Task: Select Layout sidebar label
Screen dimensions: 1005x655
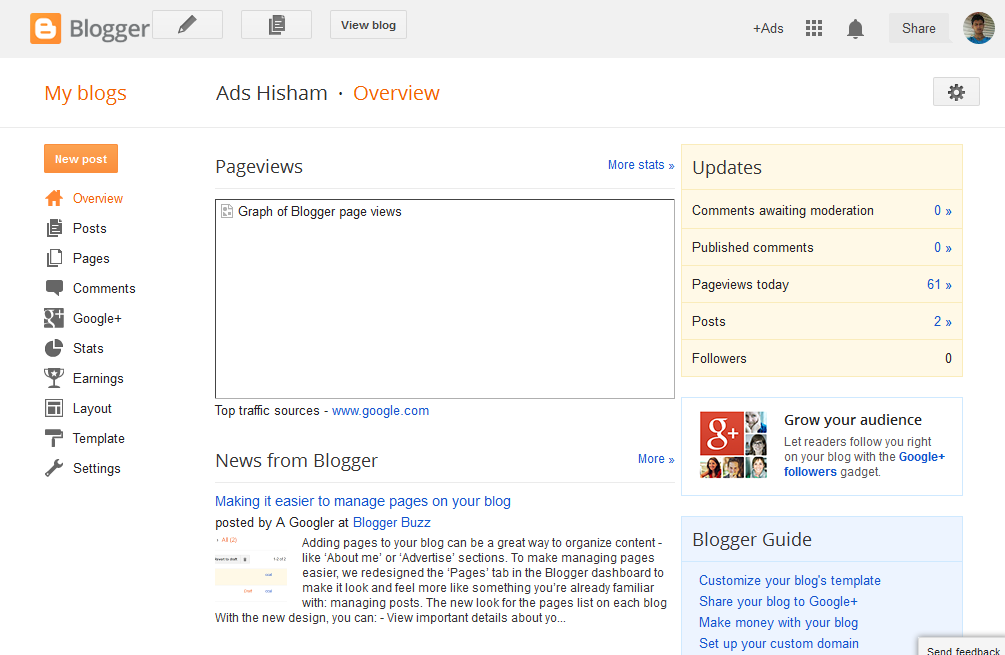Action: click(x=92, y=408)
